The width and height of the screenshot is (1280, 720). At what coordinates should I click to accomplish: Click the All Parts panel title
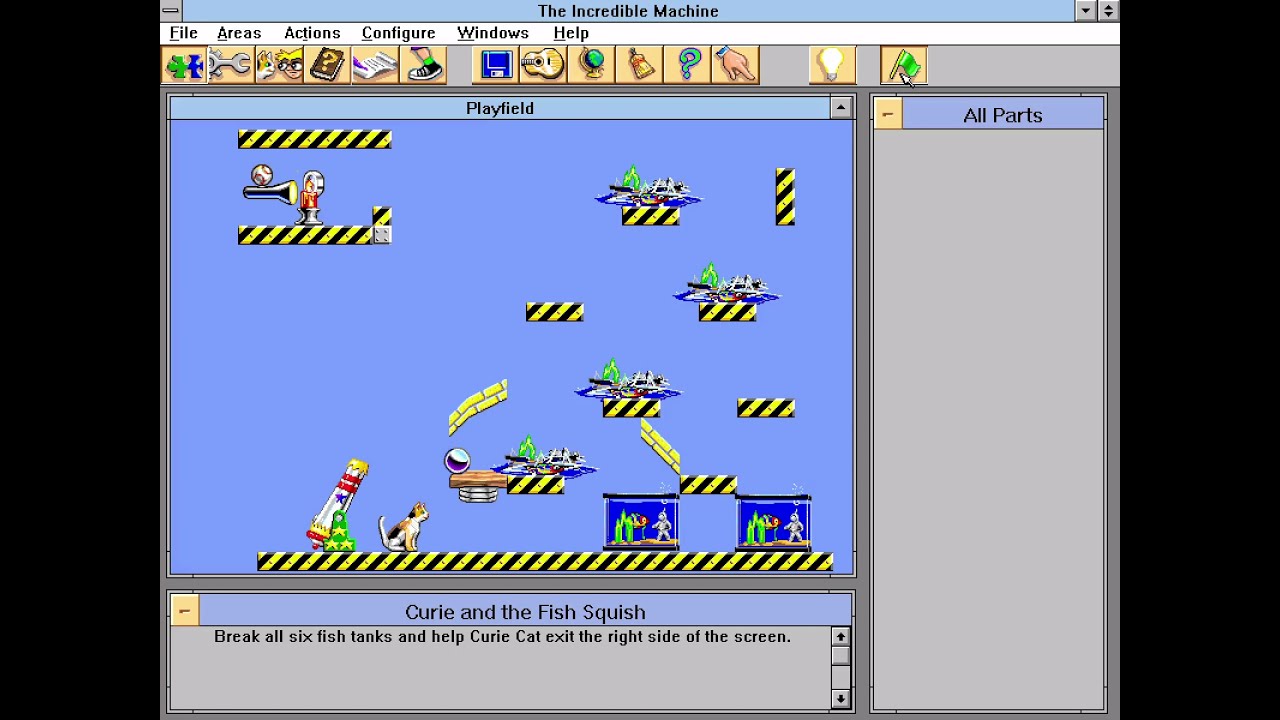[1002, 115]
